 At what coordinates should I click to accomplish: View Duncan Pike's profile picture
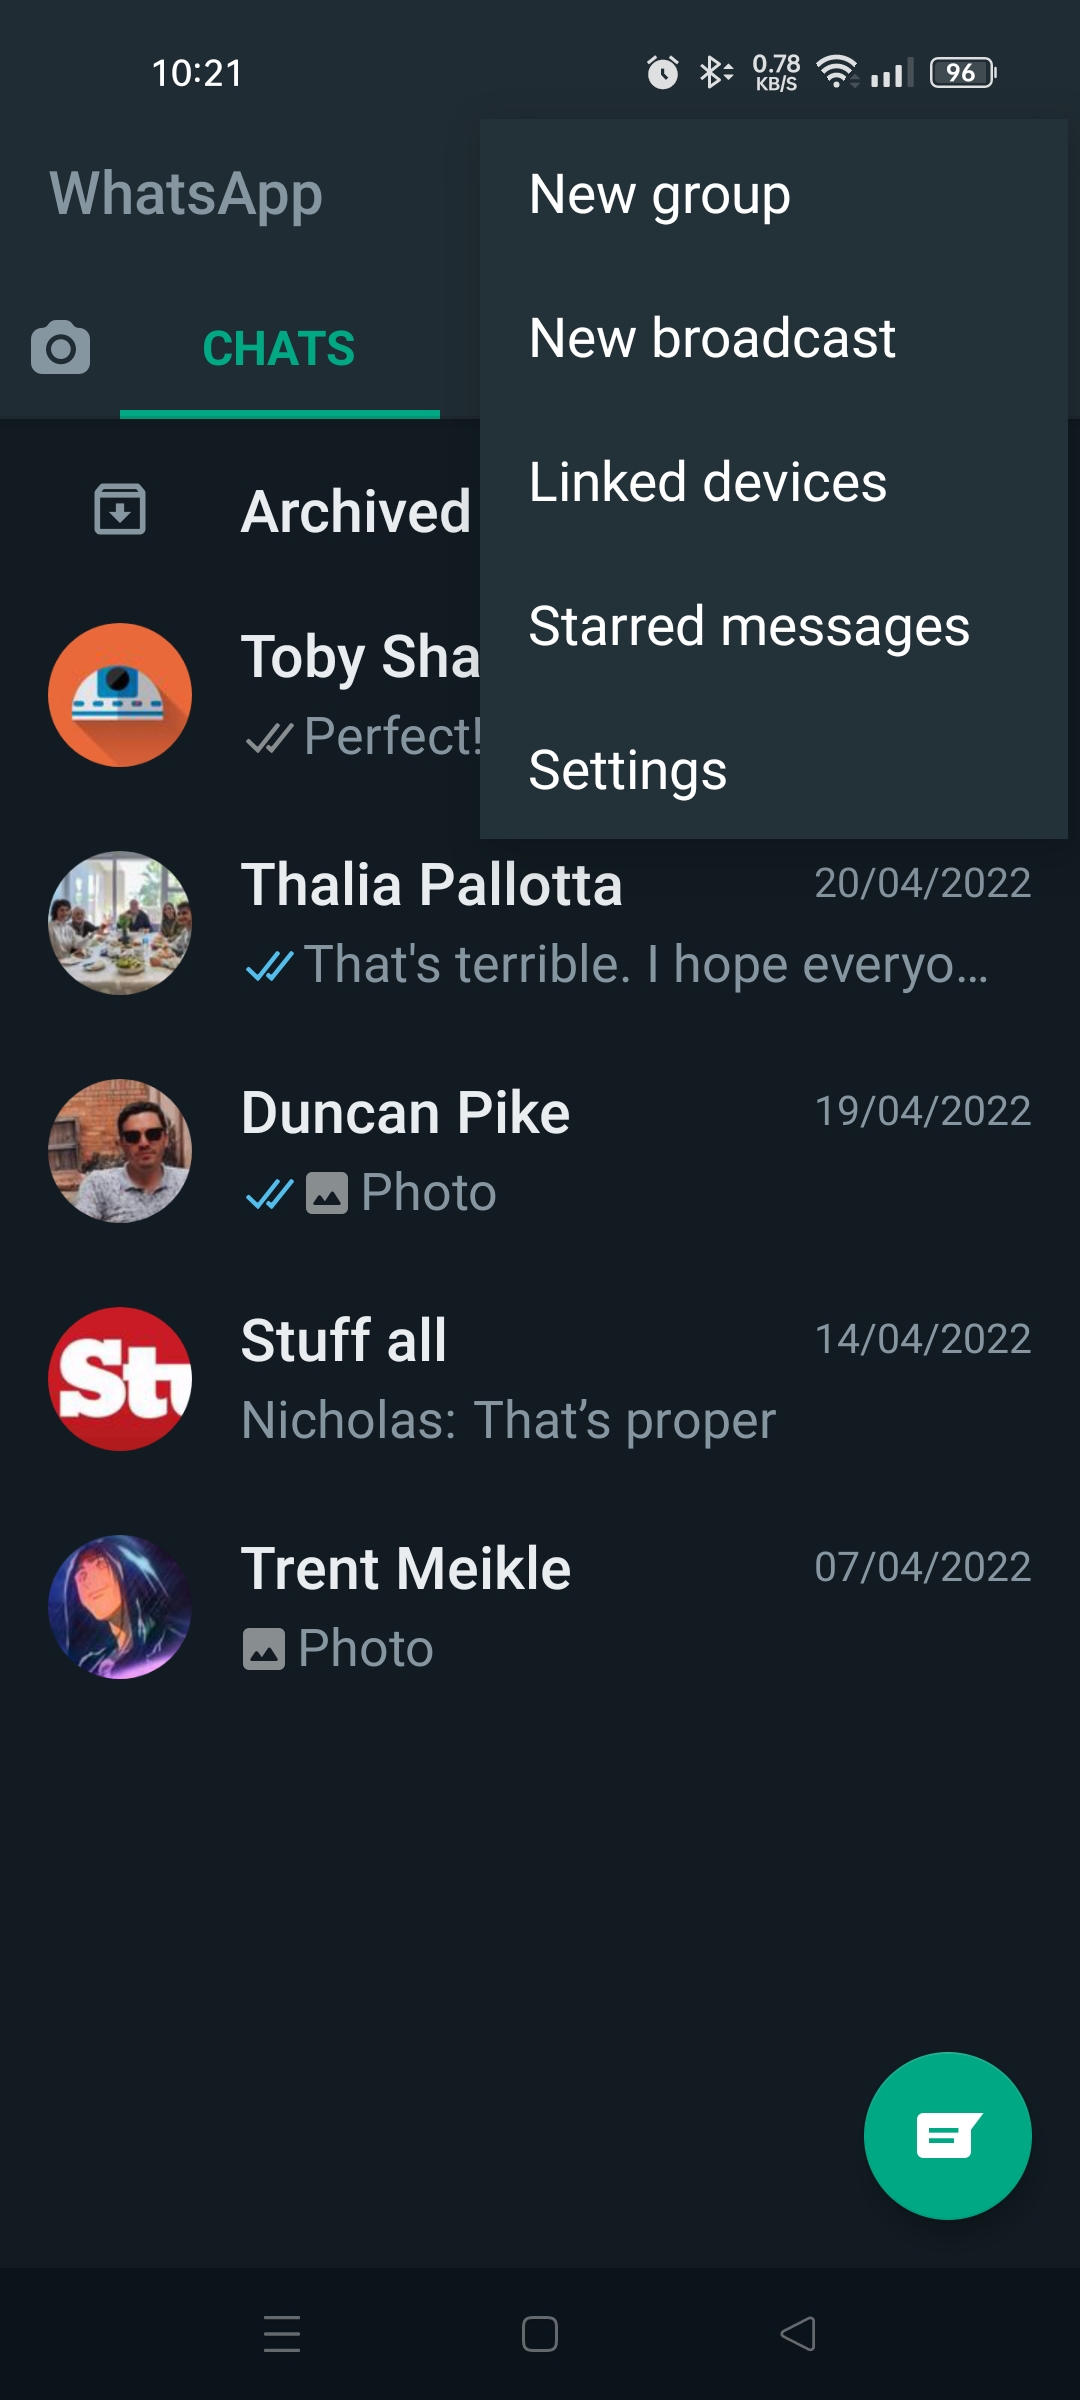point(120,1151)
